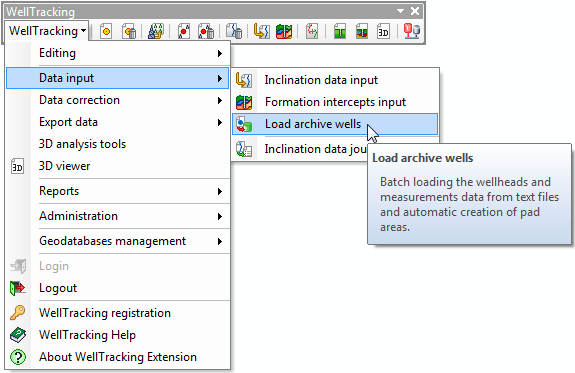575x373 pixels.
Task: Select Inclination data input in the submenu
Action: coord(335,80)
